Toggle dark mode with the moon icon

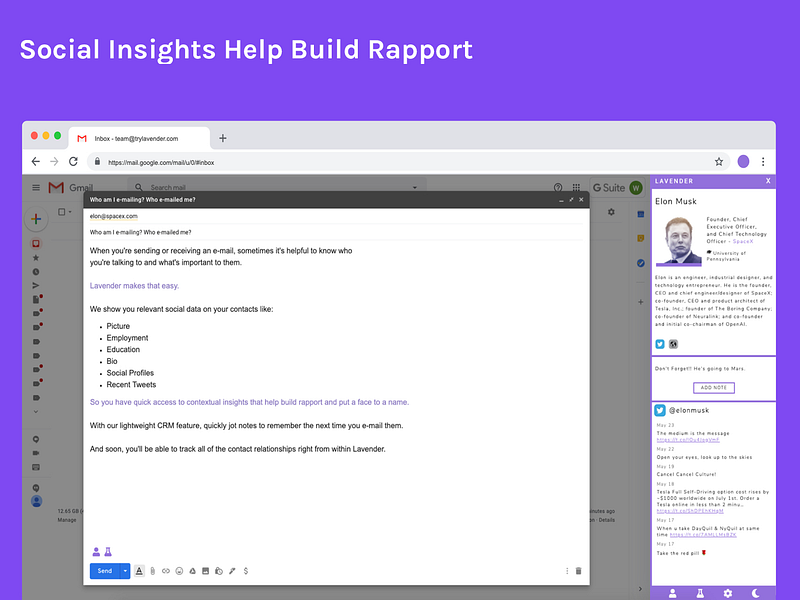[756, 593]
